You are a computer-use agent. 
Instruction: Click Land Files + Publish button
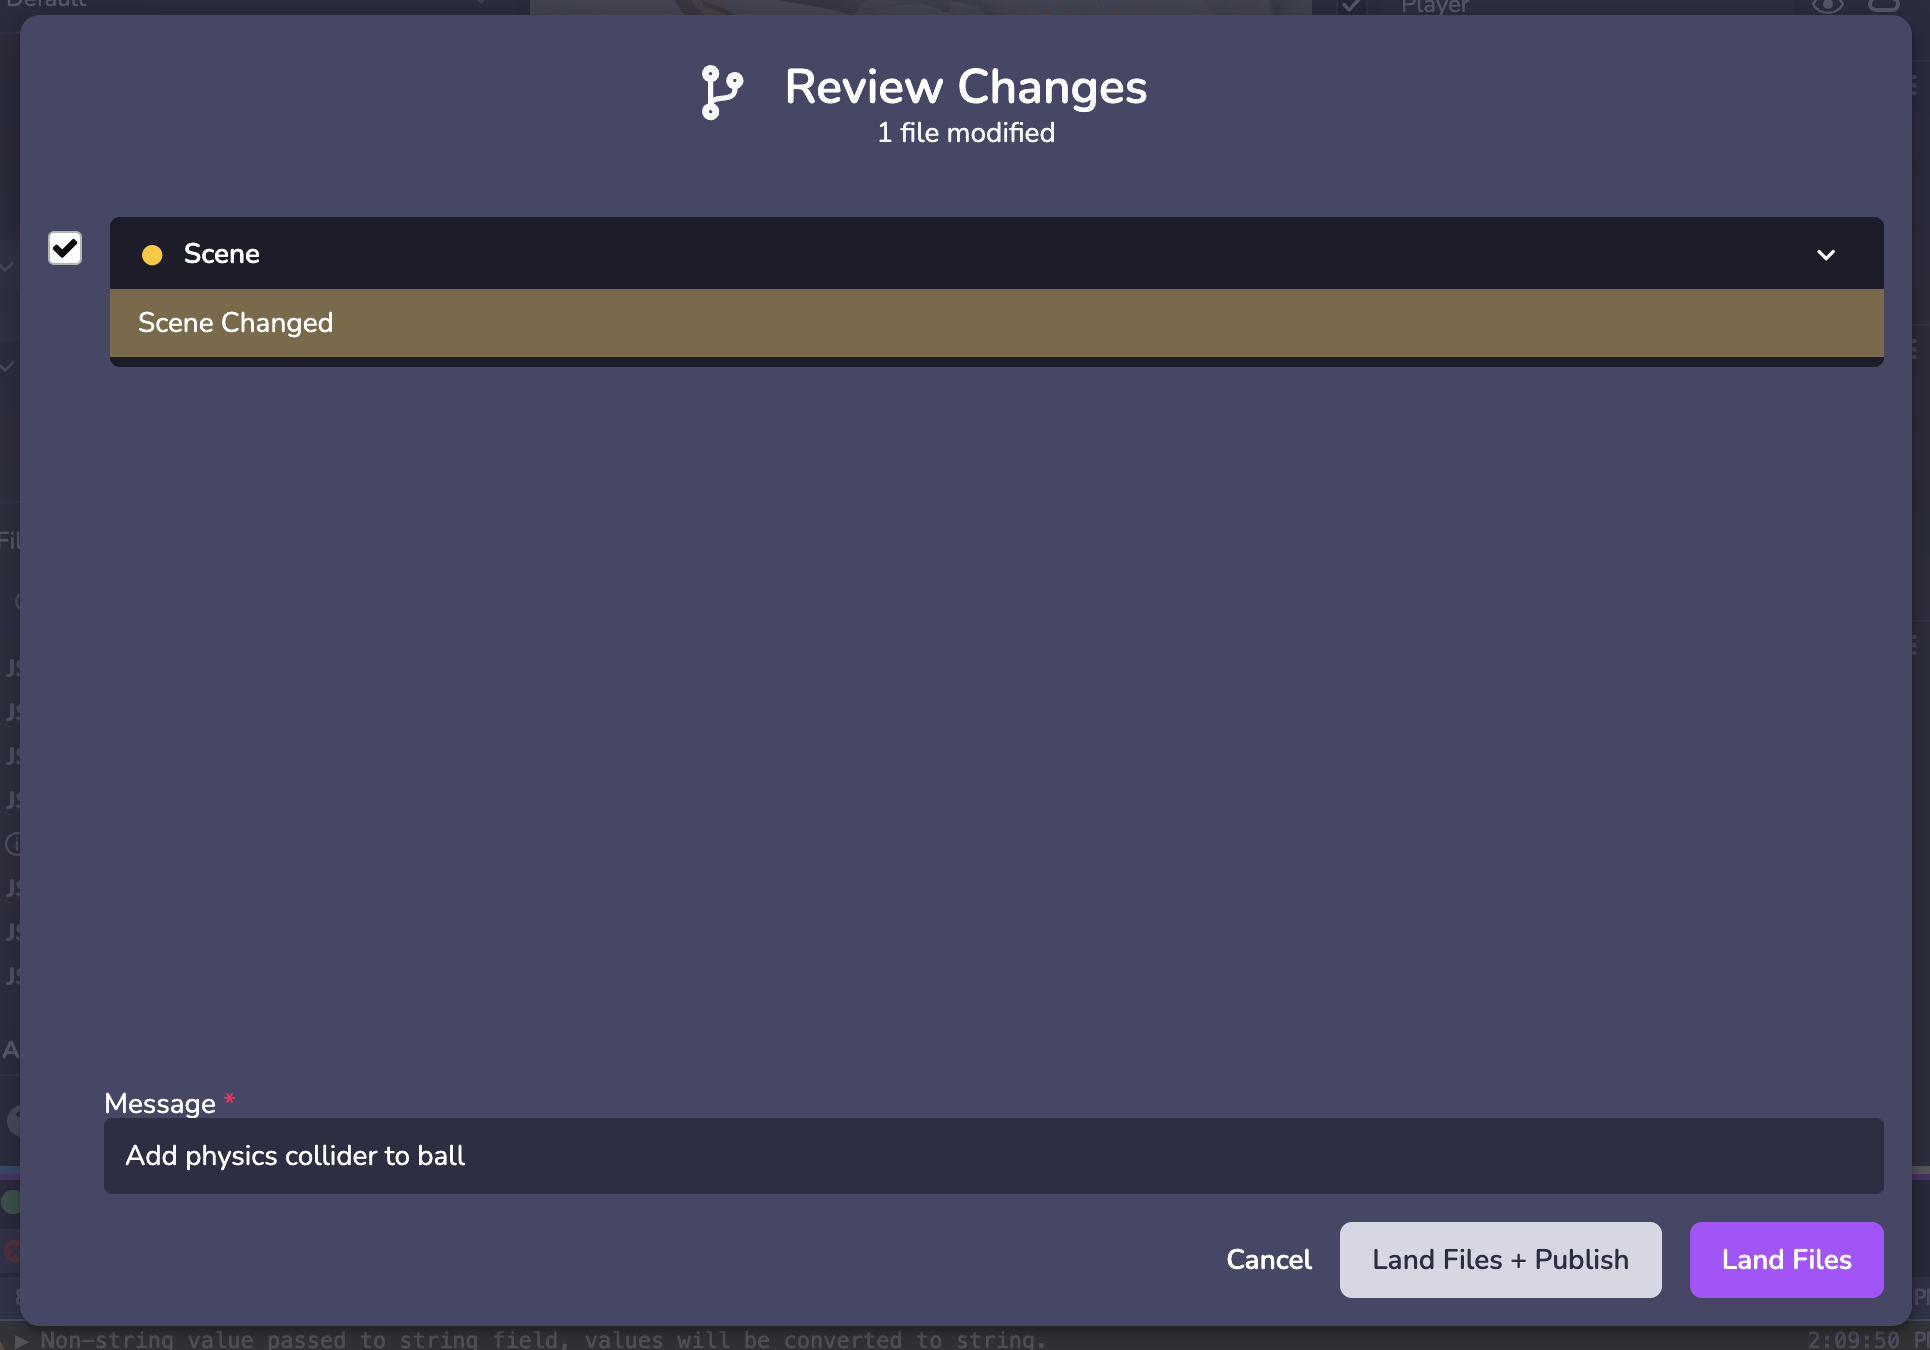tap(1500, 1260)
